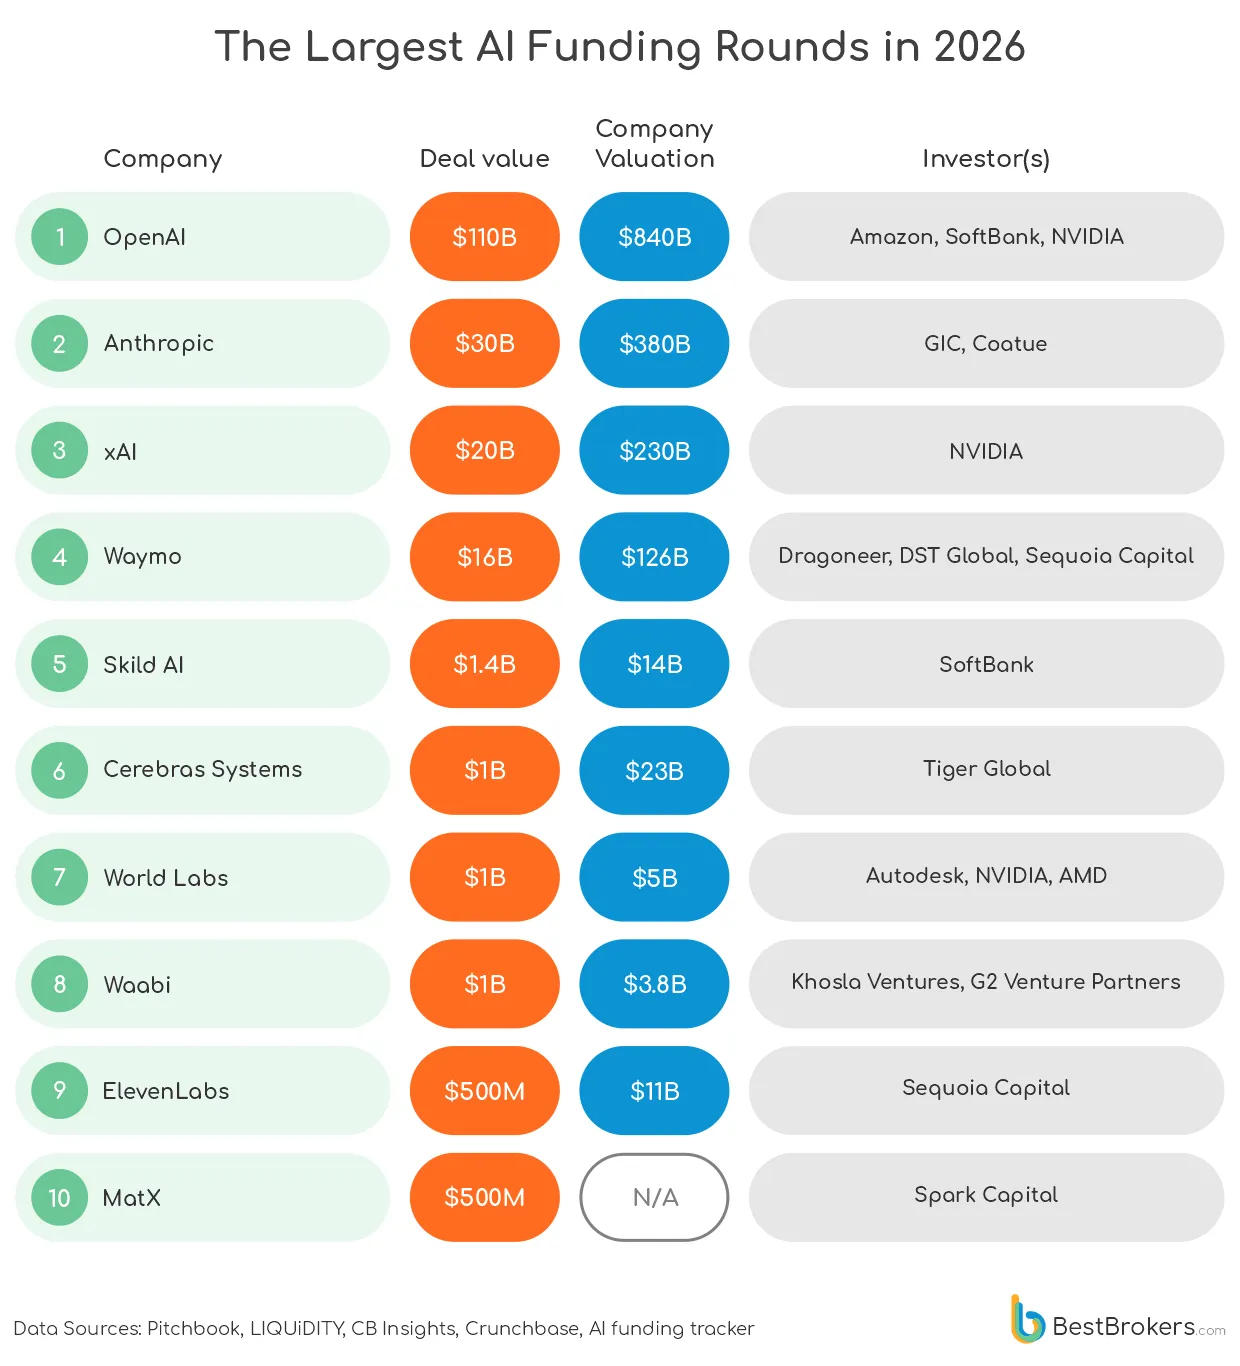Click the rank 9 badge beside ElevenLabs
This screenshot has height=1366, width=1240.
[x=60, y=1091]
